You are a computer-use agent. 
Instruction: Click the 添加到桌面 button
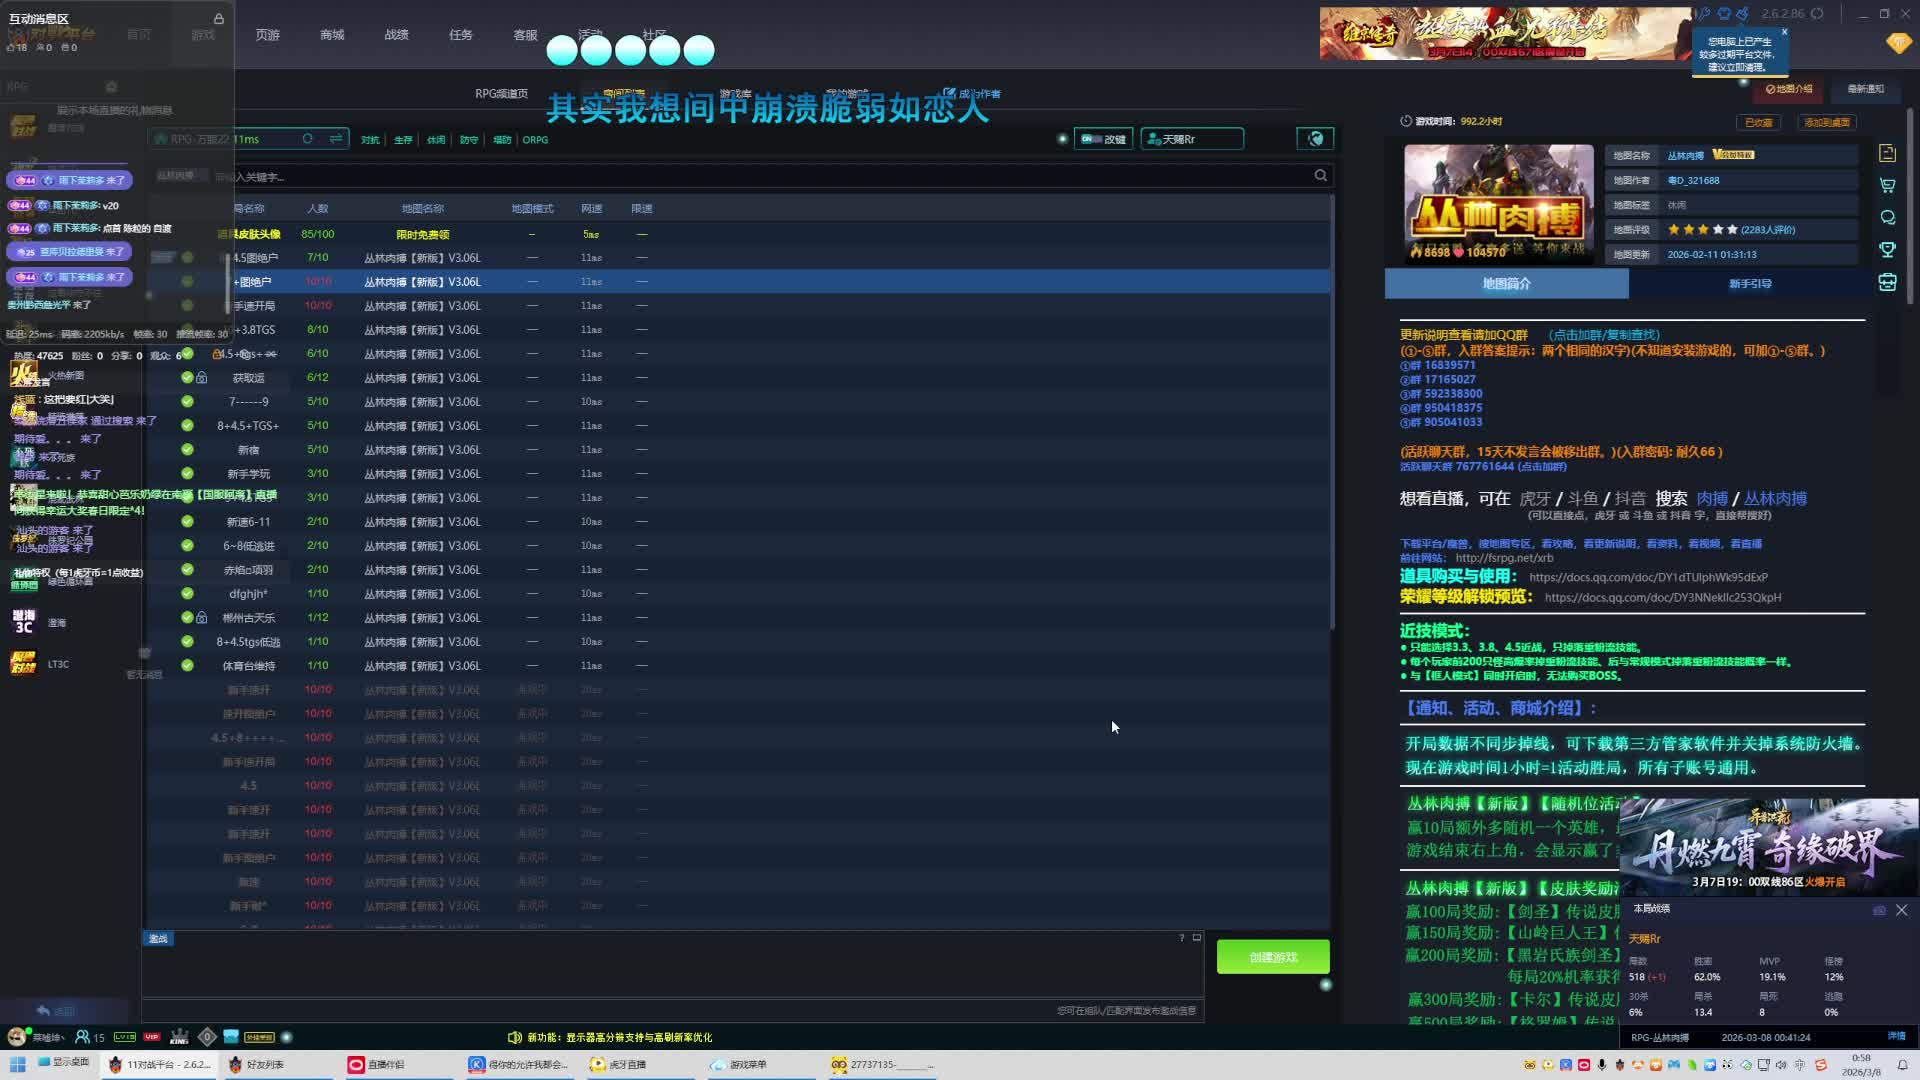1826,122
